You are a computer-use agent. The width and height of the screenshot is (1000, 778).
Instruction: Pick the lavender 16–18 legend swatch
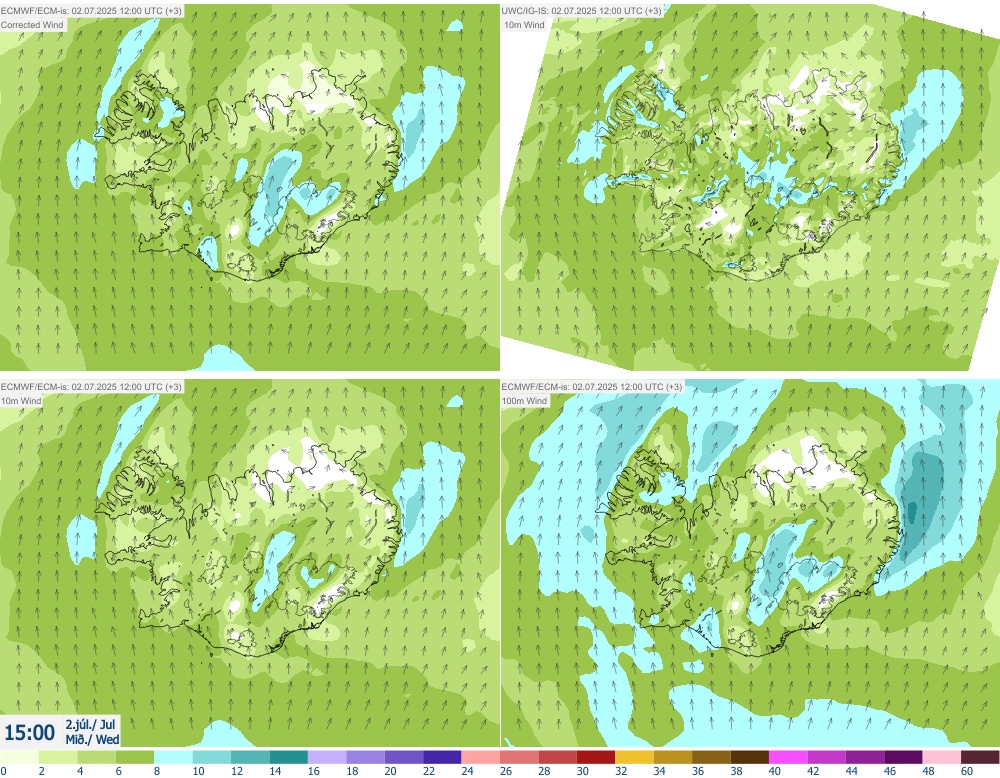coord(327,757)
